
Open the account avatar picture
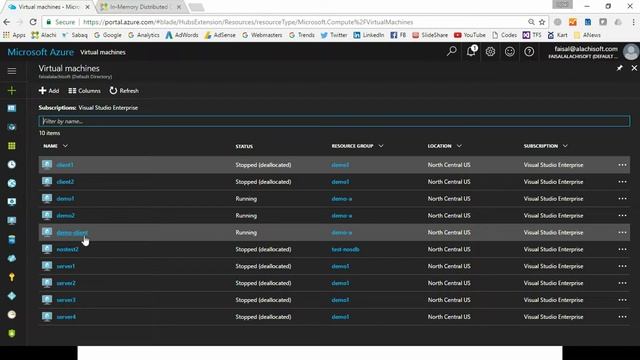[631, 52]
